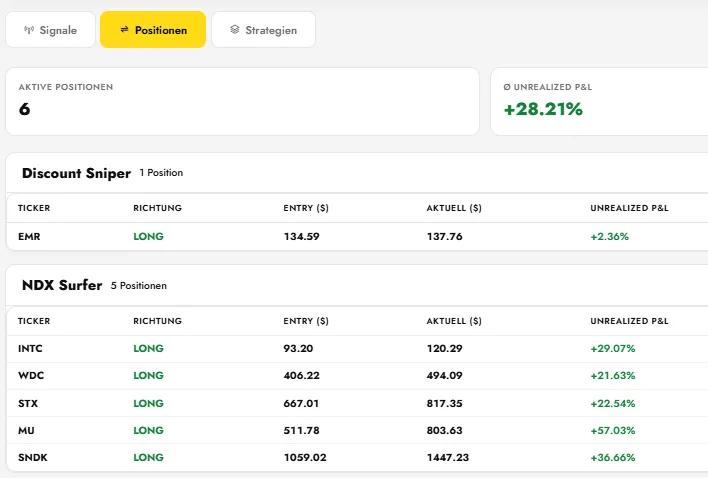Click the LONG direction in EMR row
This screenshot has width=708, height=478.
(149, 237)
